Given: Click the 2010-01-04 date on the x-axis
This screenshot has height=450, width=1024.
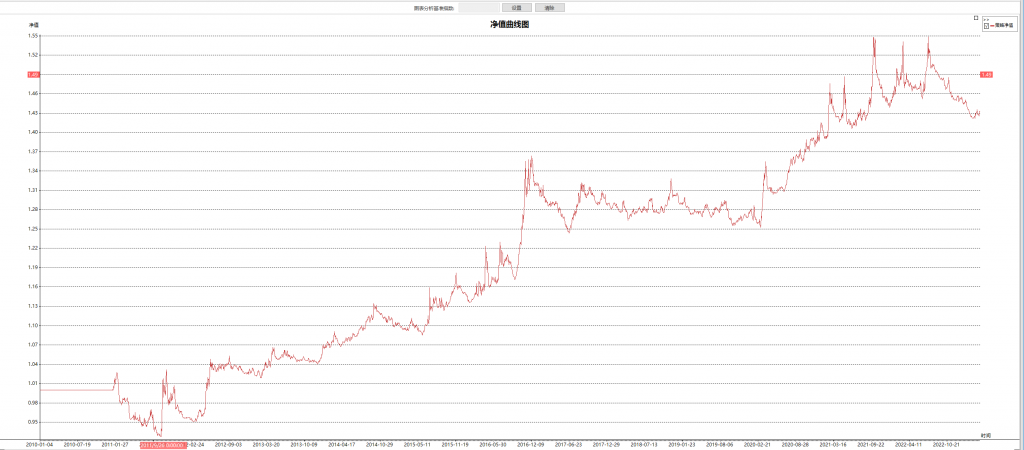Looking at the screenshot, I should (38, 443).
